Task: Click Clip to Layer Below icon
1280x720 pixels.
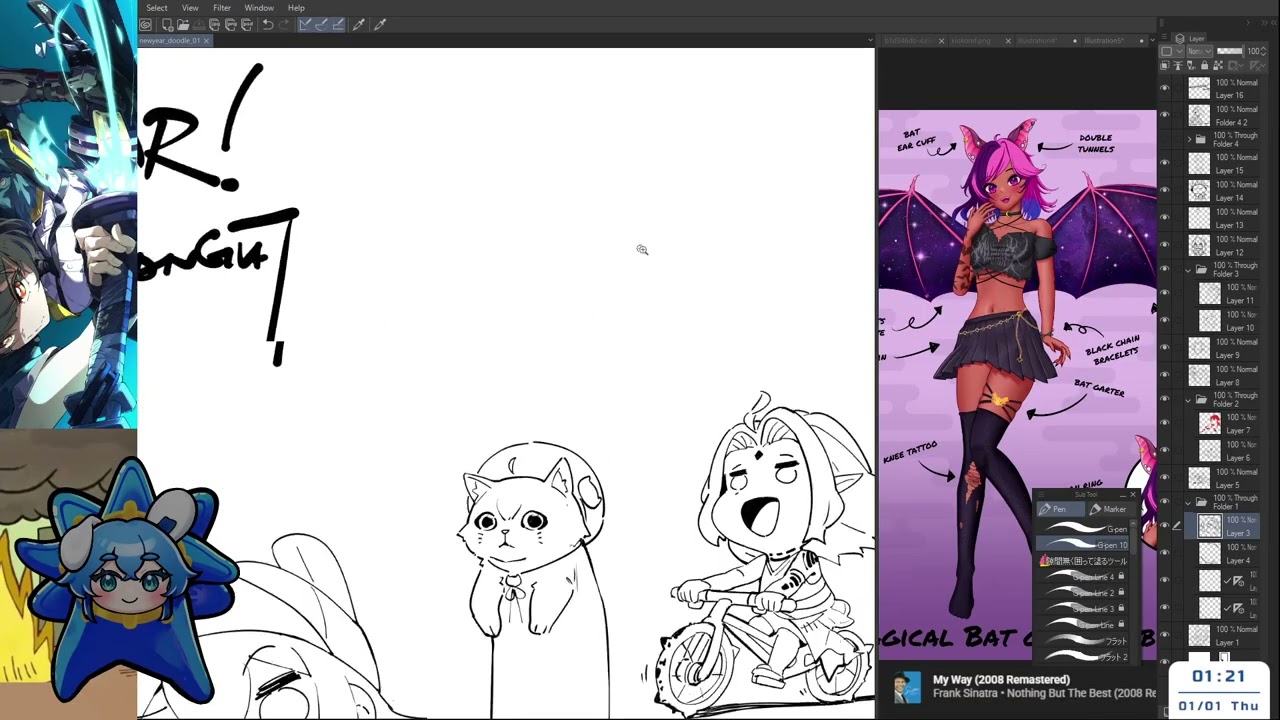Action: pos(1164,65)
